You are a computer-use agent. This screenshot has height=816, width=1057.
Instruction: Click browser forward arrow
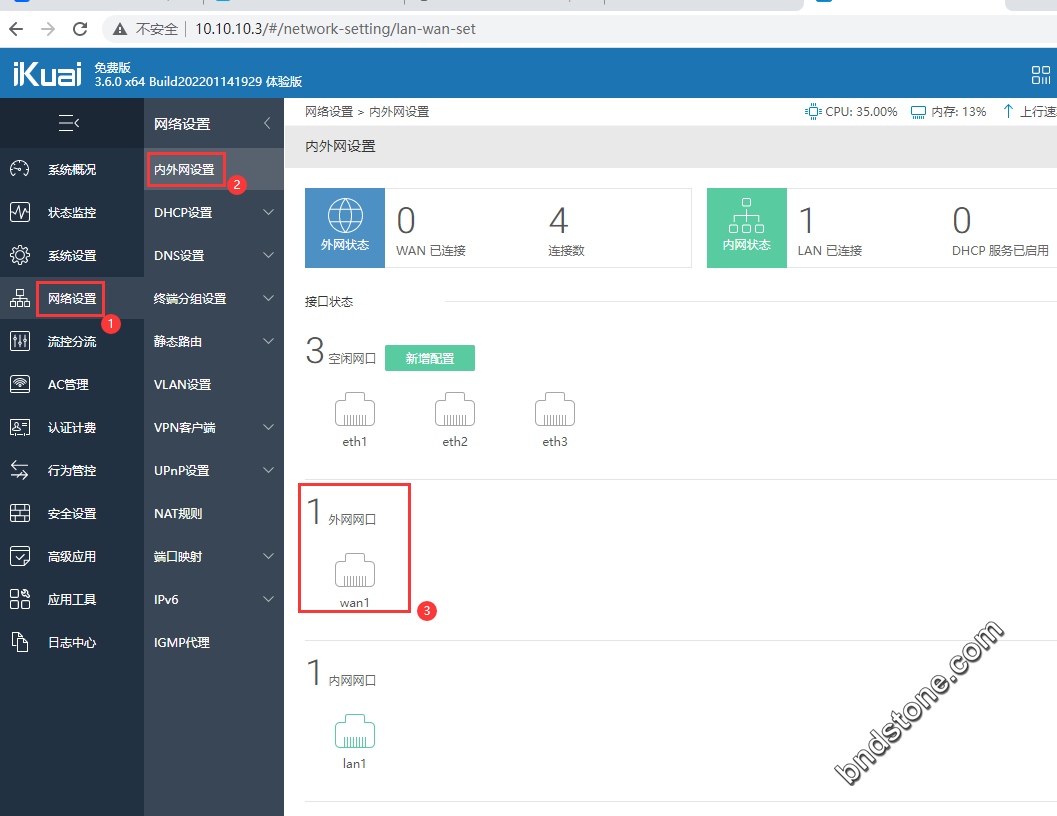[x=48, y=29]
